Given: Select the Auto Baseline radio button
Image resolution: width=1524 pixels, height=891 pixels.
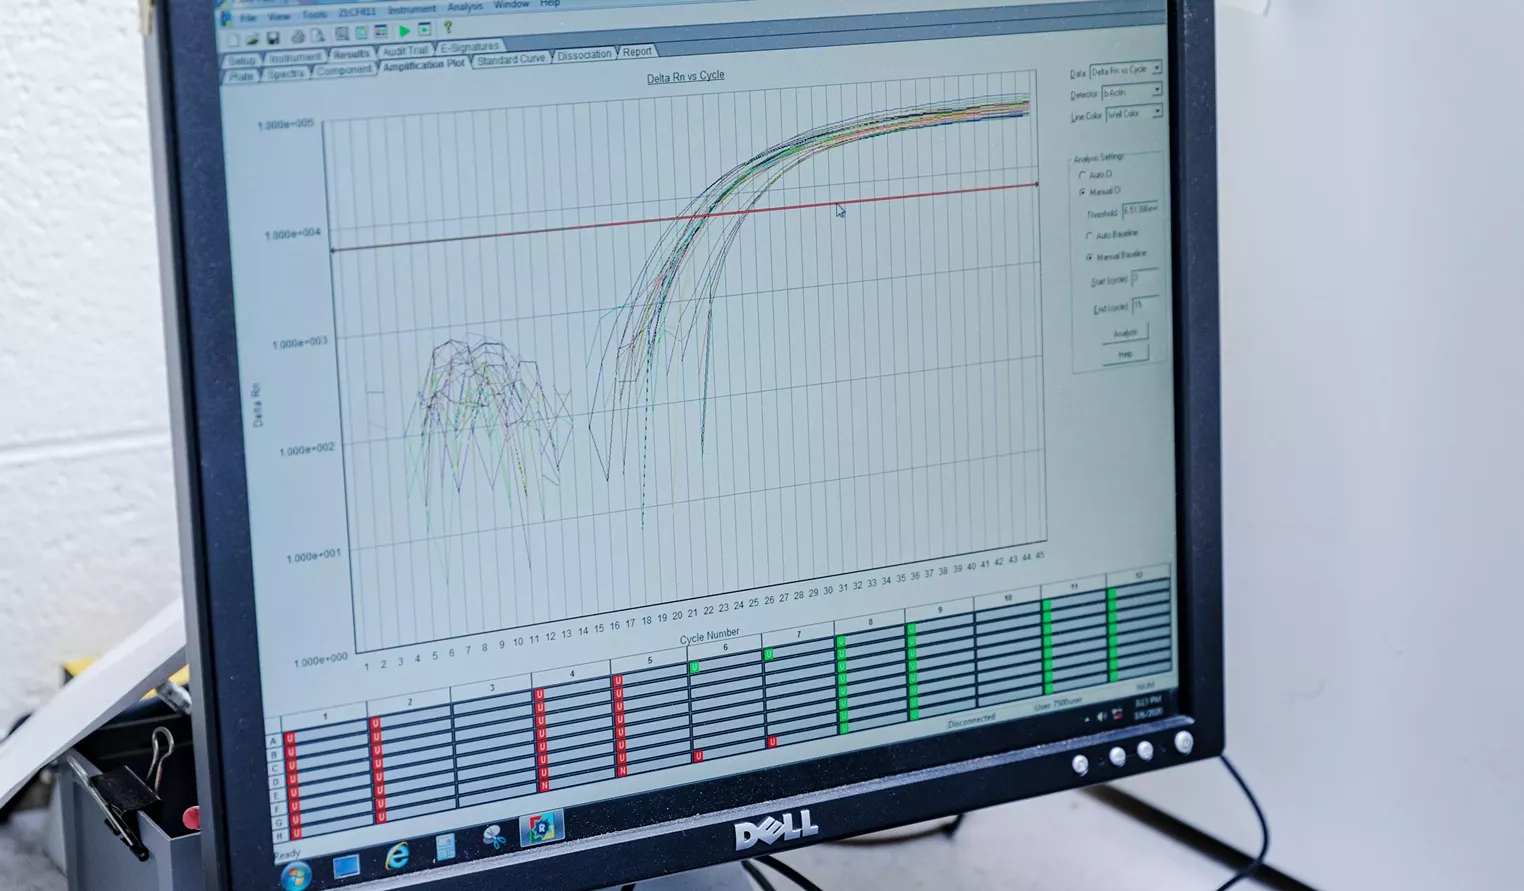Looking at the screenshot, I should point(1088,236).
